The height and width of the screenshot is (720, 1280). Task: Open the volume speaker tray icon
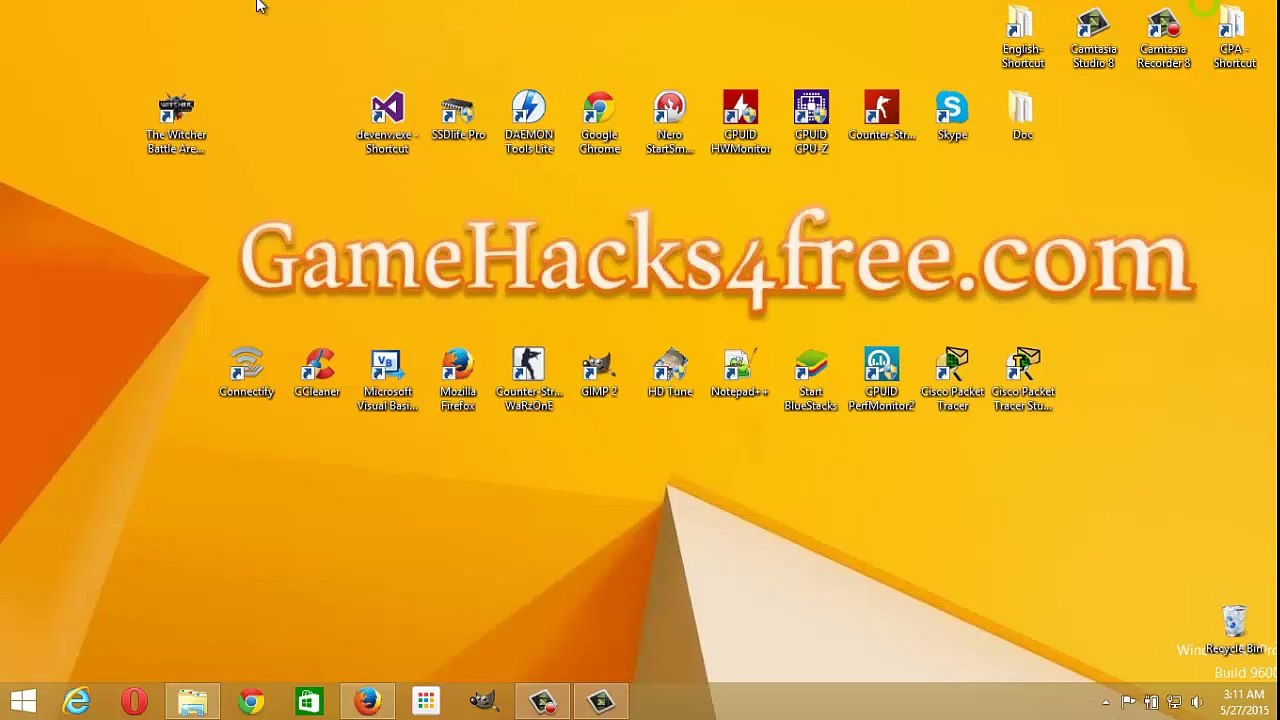[1197, 702]
